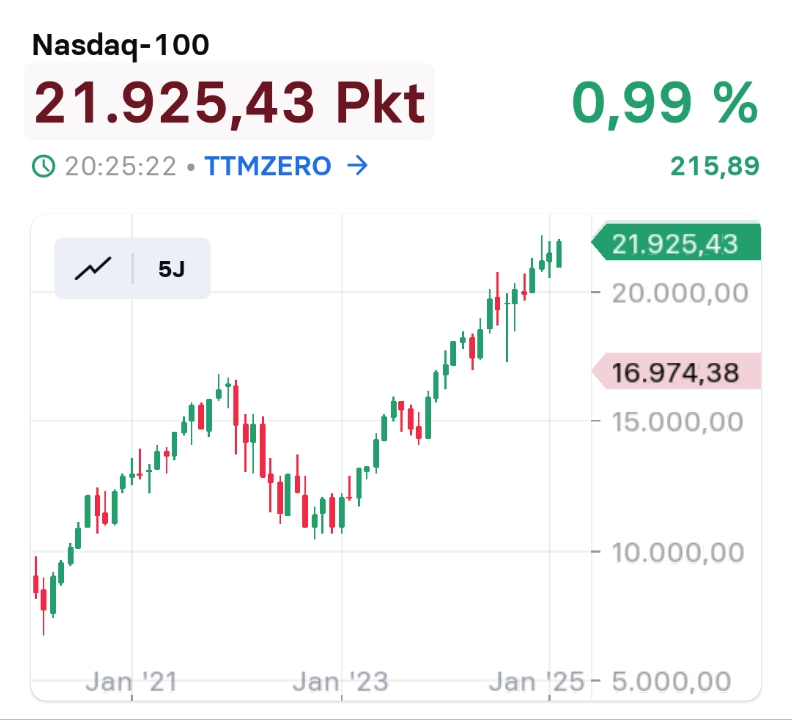This screenshot has width=792, height=720.
Task: Open the 5J time range selector
Action: point(171,268)
